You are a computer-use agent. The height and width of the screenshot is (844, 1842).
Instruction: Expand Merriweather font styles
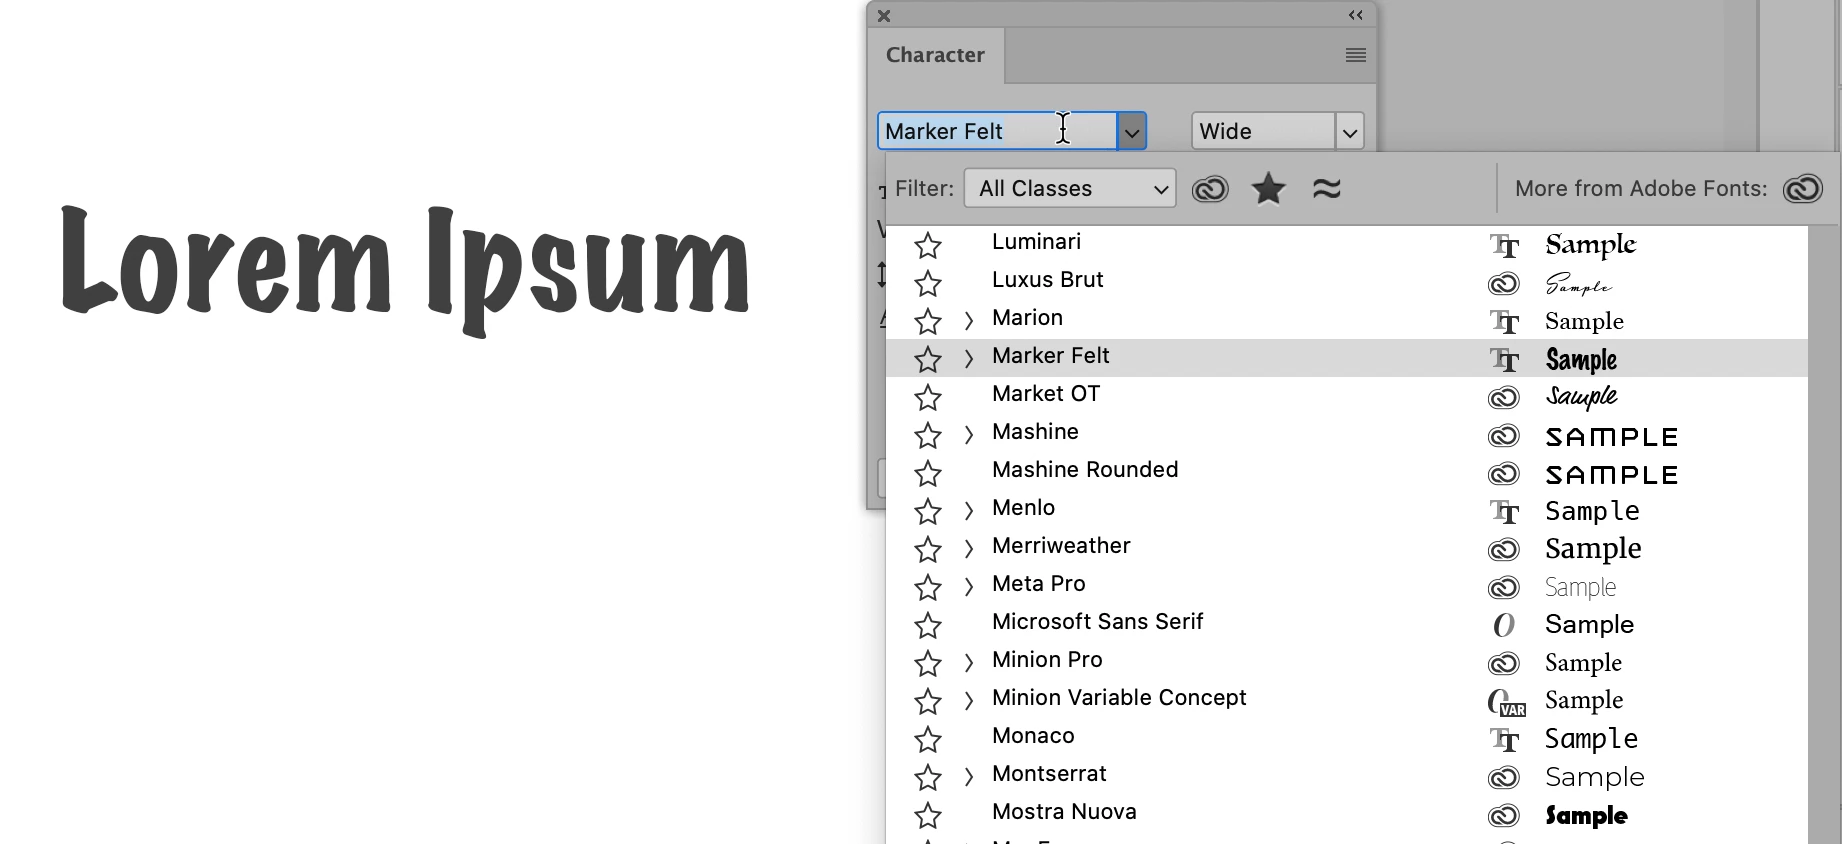pos(968,549)
